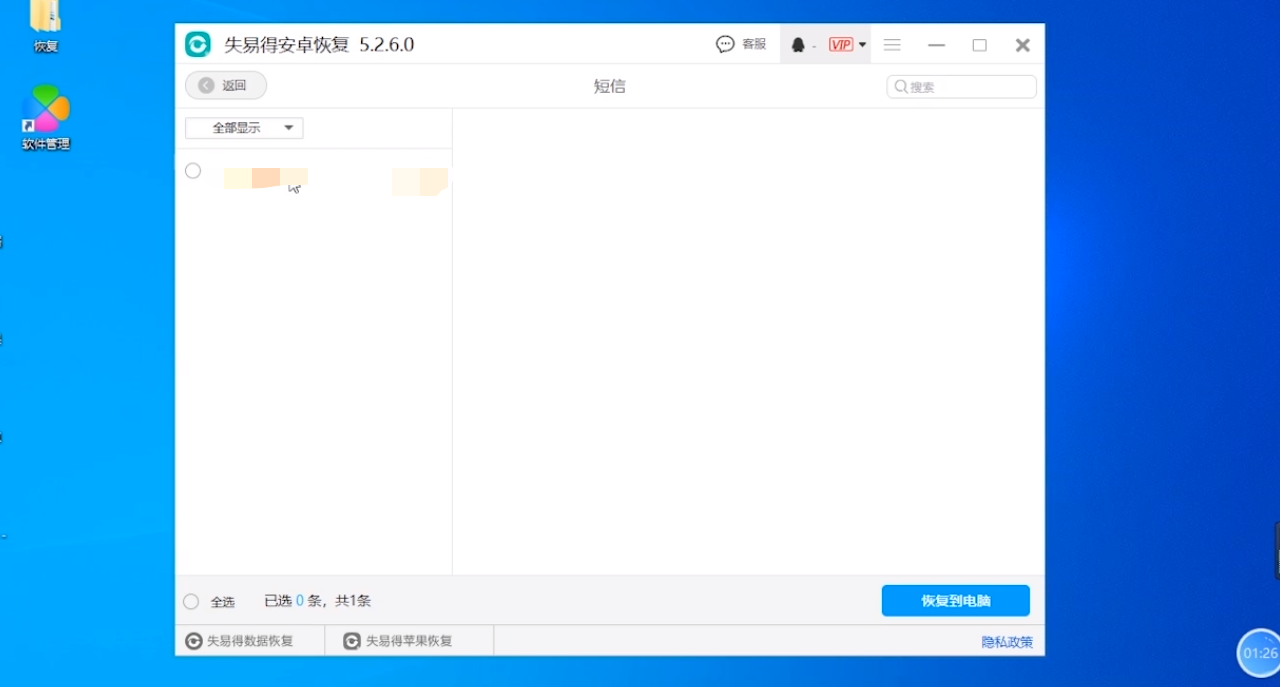Viewport: 1280px width, 687px height.
Task: Select the radio button of the SMS entry
Action: pyautogui.click(x=193, y=171)
